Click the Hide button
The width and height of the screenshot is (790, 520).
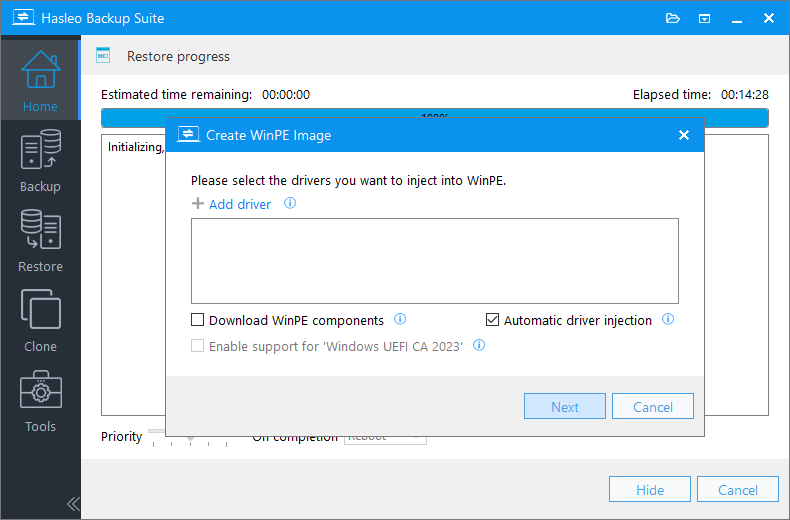click(x=649, y=489)
